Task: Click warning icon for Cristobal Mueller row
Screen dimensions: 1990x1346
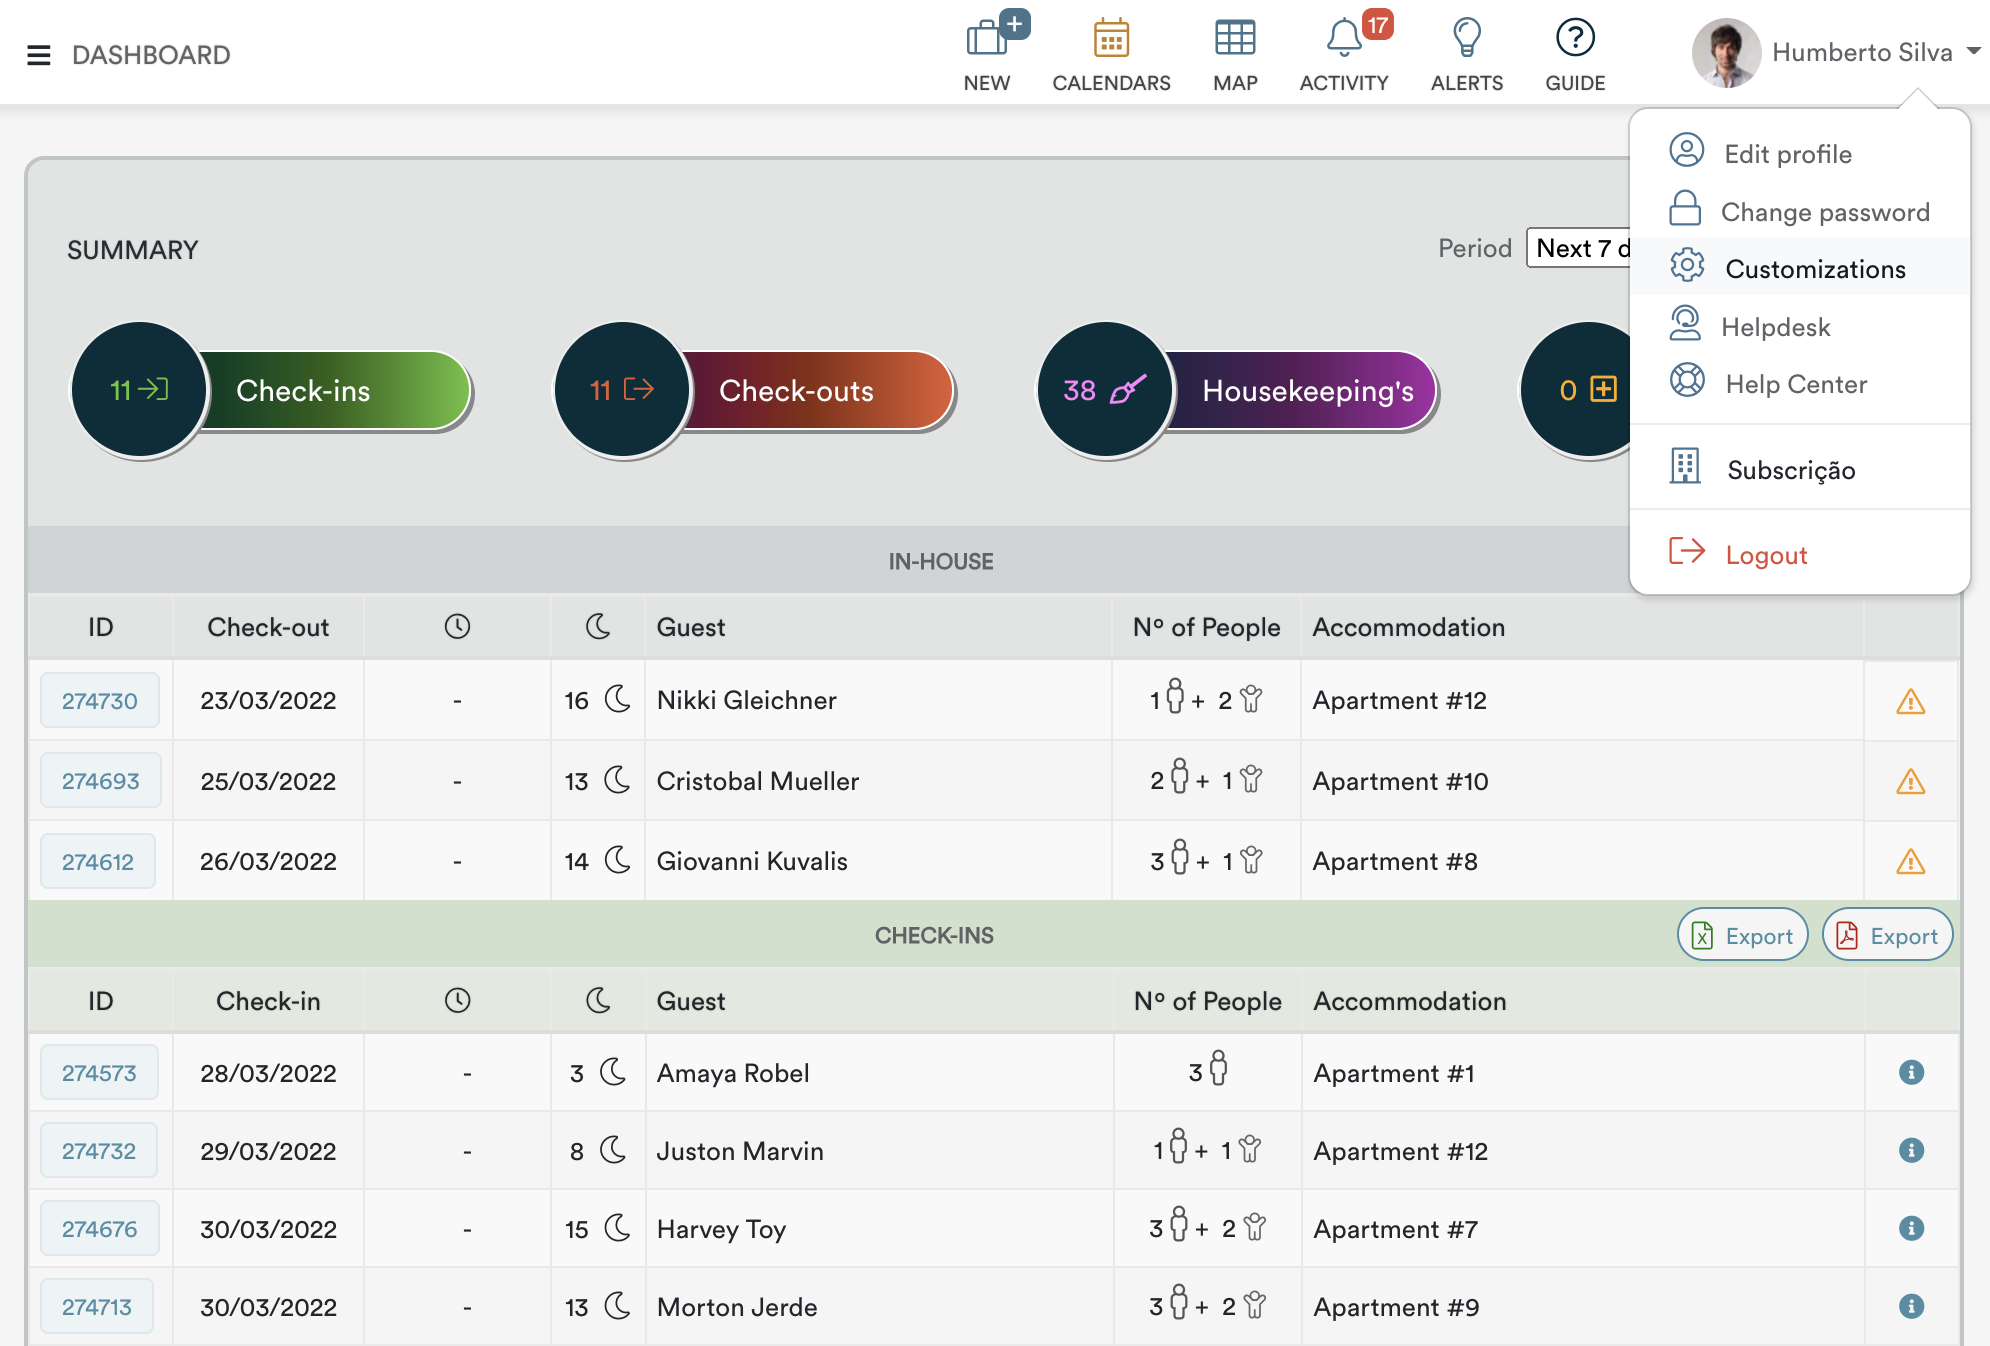Action: [1910, 781]
